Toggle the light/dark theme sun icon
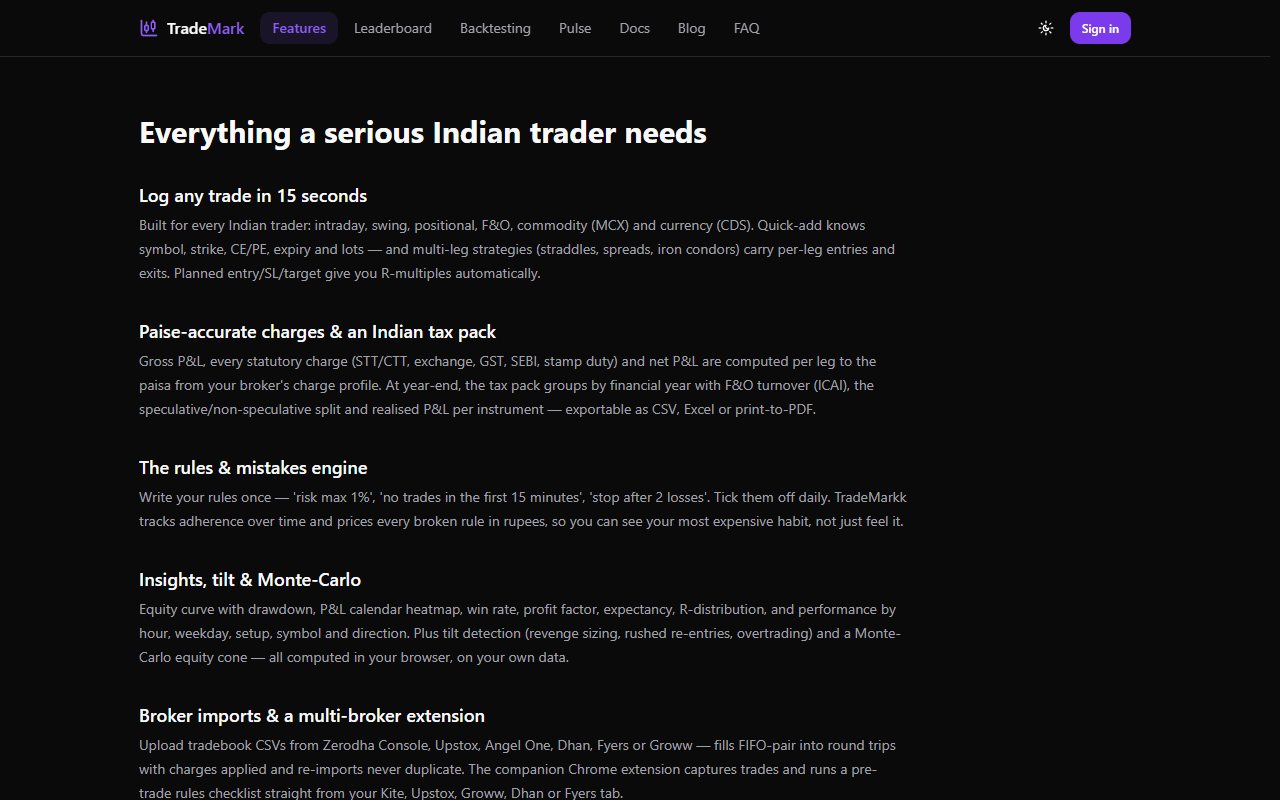1280x800 pixels. click(x=1046, y=28)
